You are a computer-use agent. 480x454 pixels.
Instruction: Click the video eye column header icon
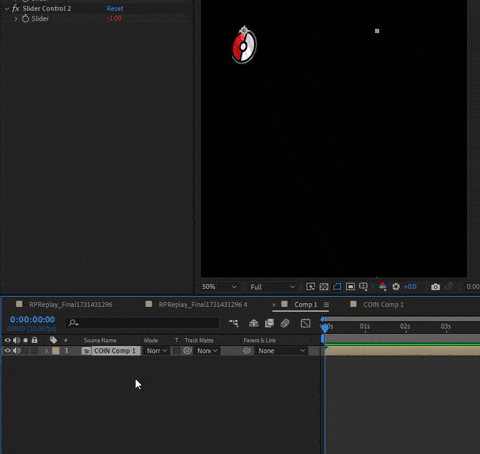click(7, 340)
